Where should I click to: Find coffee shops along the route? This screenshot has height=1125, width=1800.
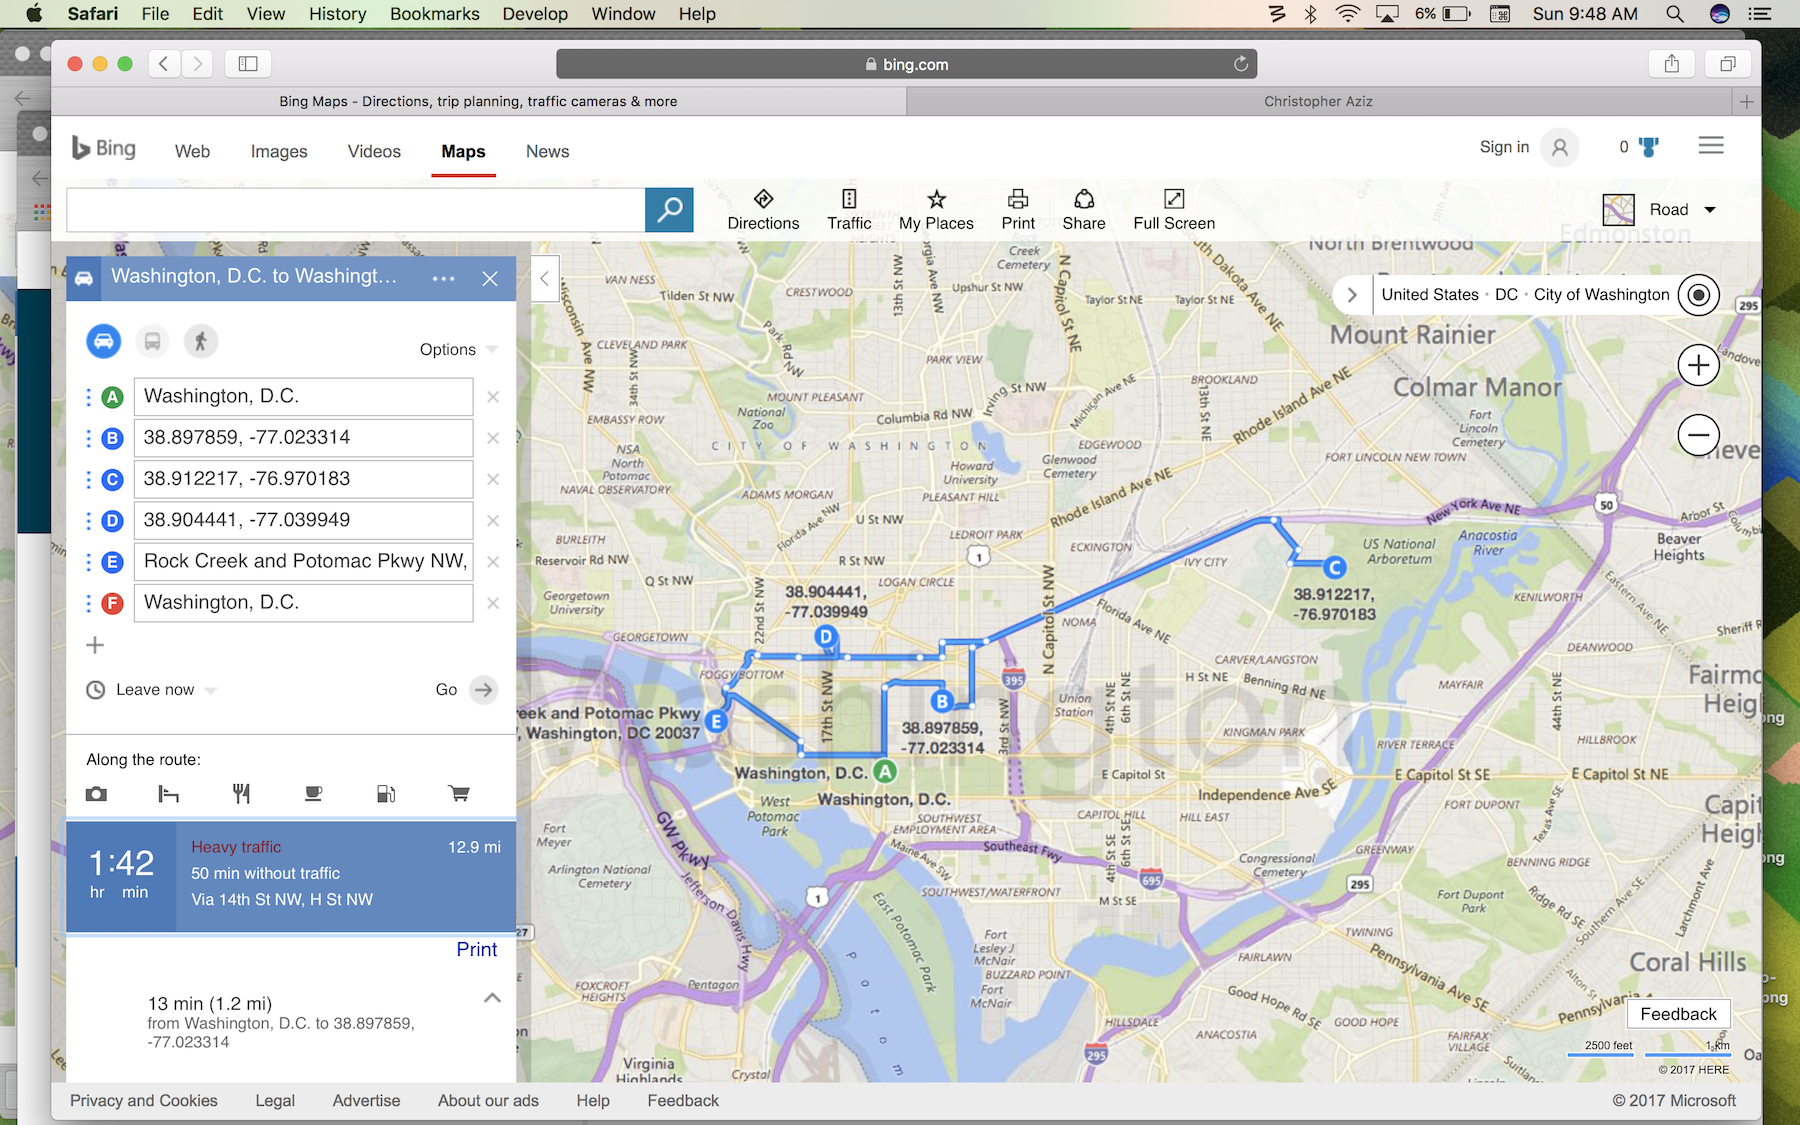tap(313, 794)
